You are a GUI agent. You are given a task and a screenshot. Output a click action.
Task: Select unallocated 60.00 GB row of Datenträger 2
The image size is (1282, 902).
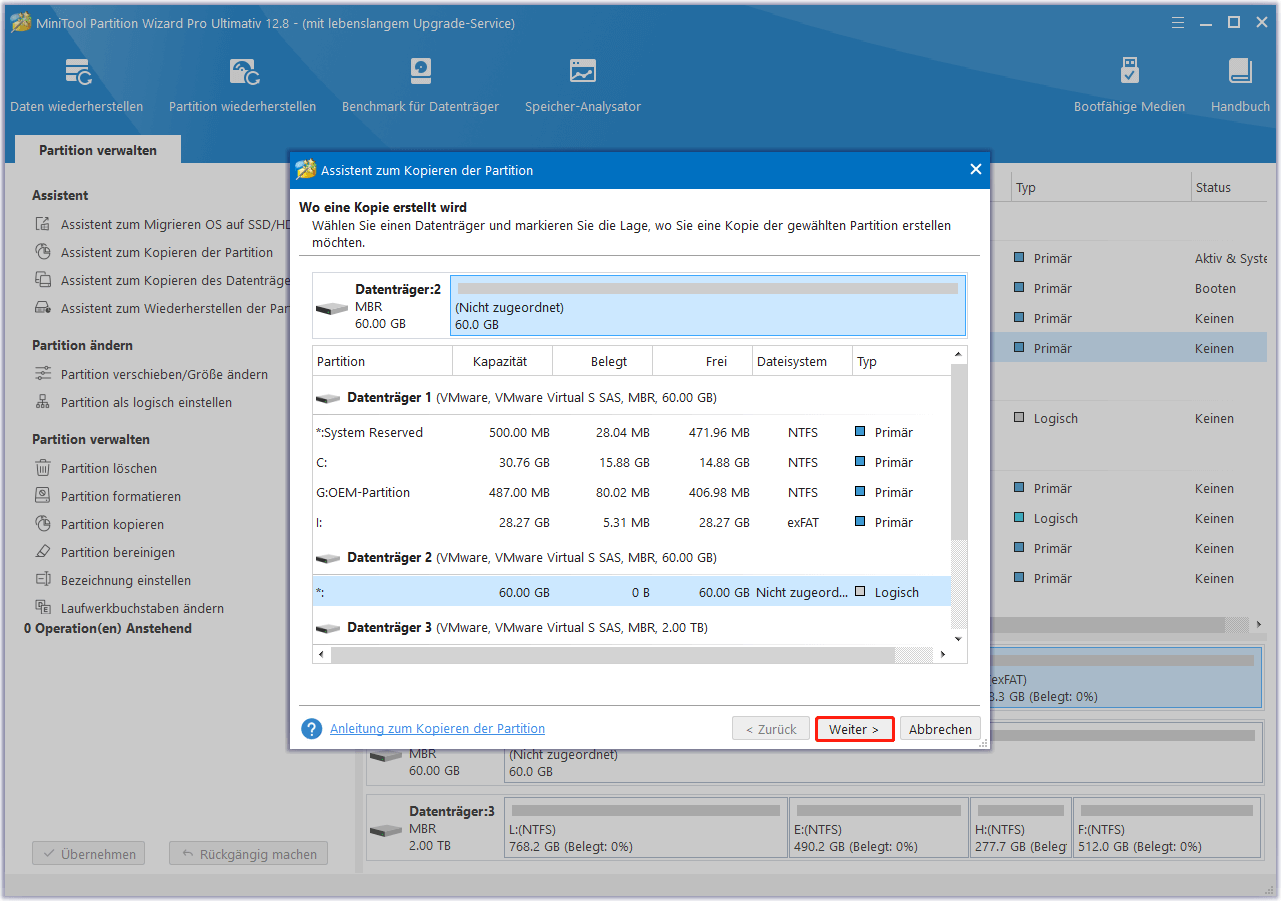coord(631,593)
